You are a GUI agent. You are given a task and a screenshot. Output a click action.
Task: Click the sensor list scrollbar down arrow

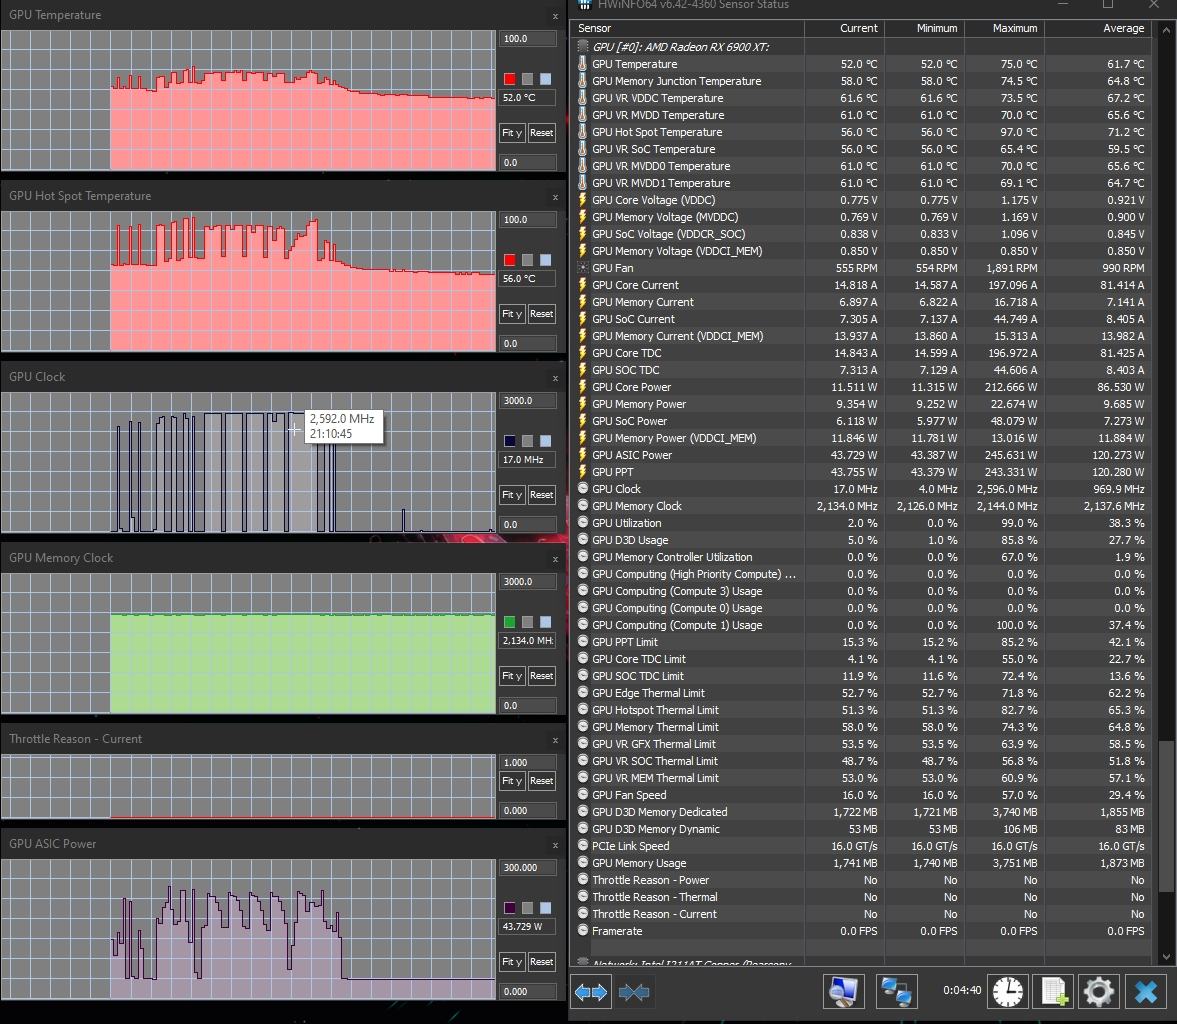coord(1165,957)
